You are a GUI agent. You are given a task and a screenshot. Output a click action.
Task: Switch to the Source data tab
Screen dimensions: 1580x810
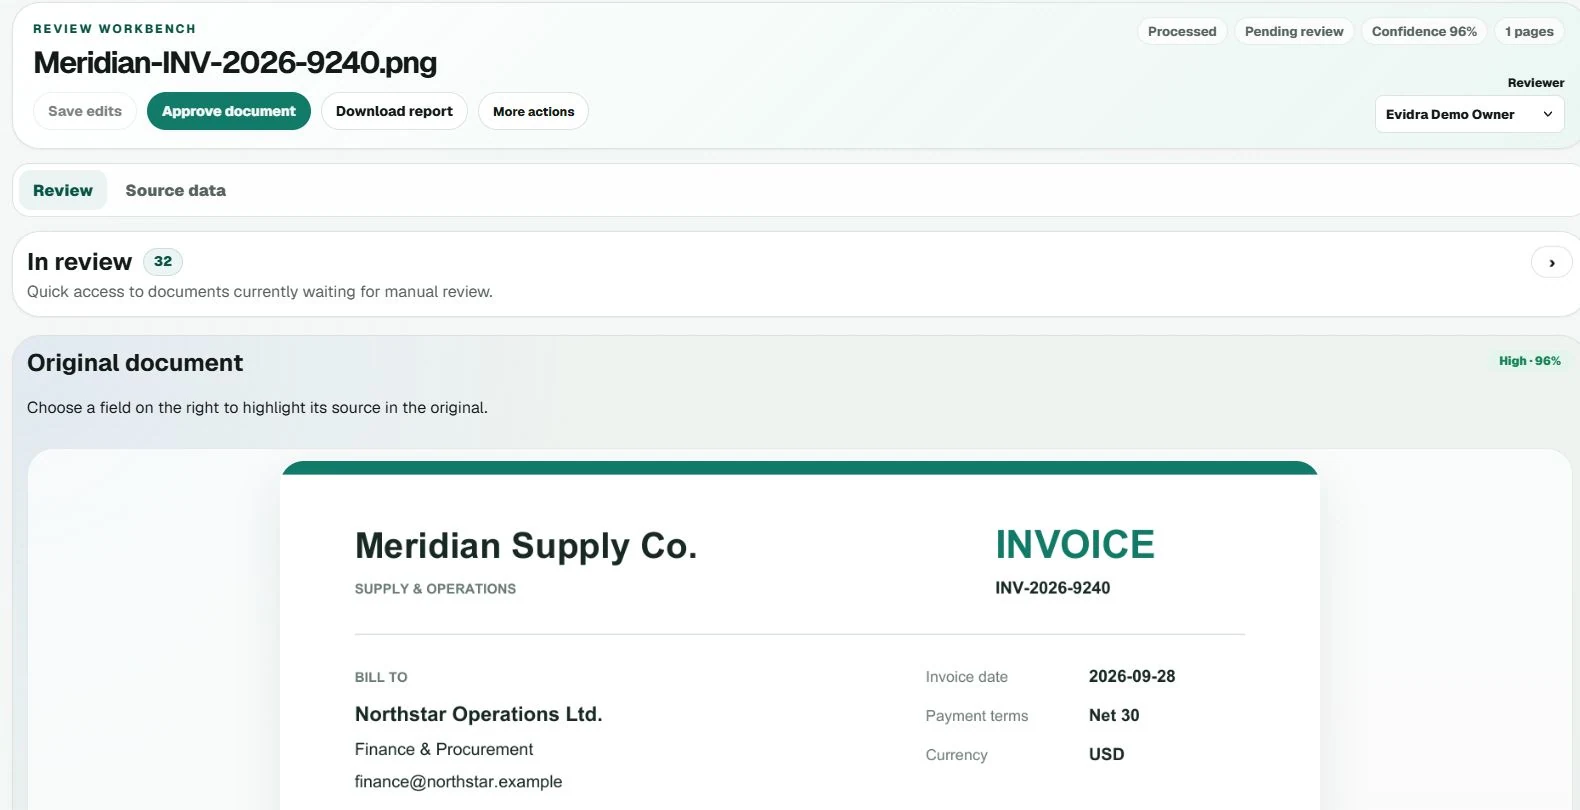coord(176,190)
